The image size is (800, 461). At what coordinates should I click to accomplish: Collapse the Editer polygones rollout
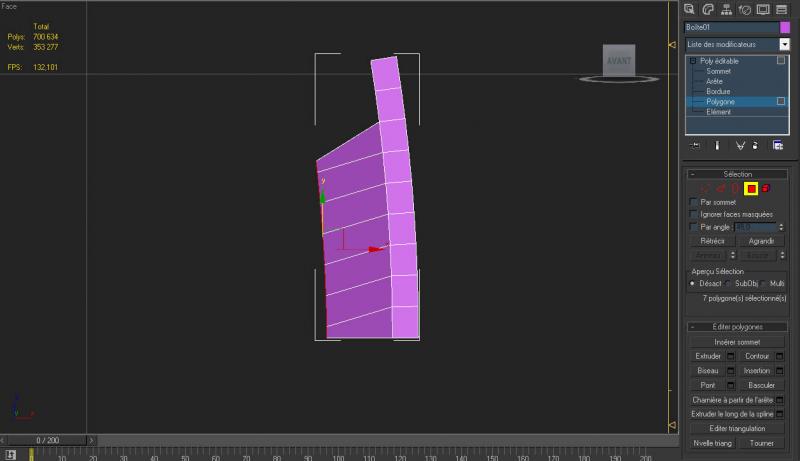[x=693, y=328]
